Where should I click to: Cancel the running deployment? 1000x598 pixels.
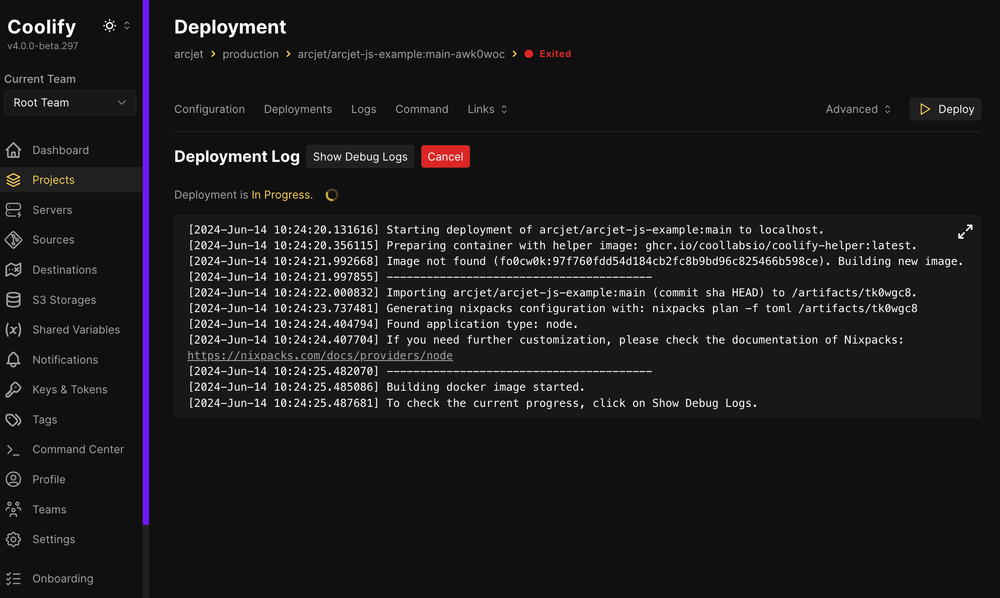(444, 156)
